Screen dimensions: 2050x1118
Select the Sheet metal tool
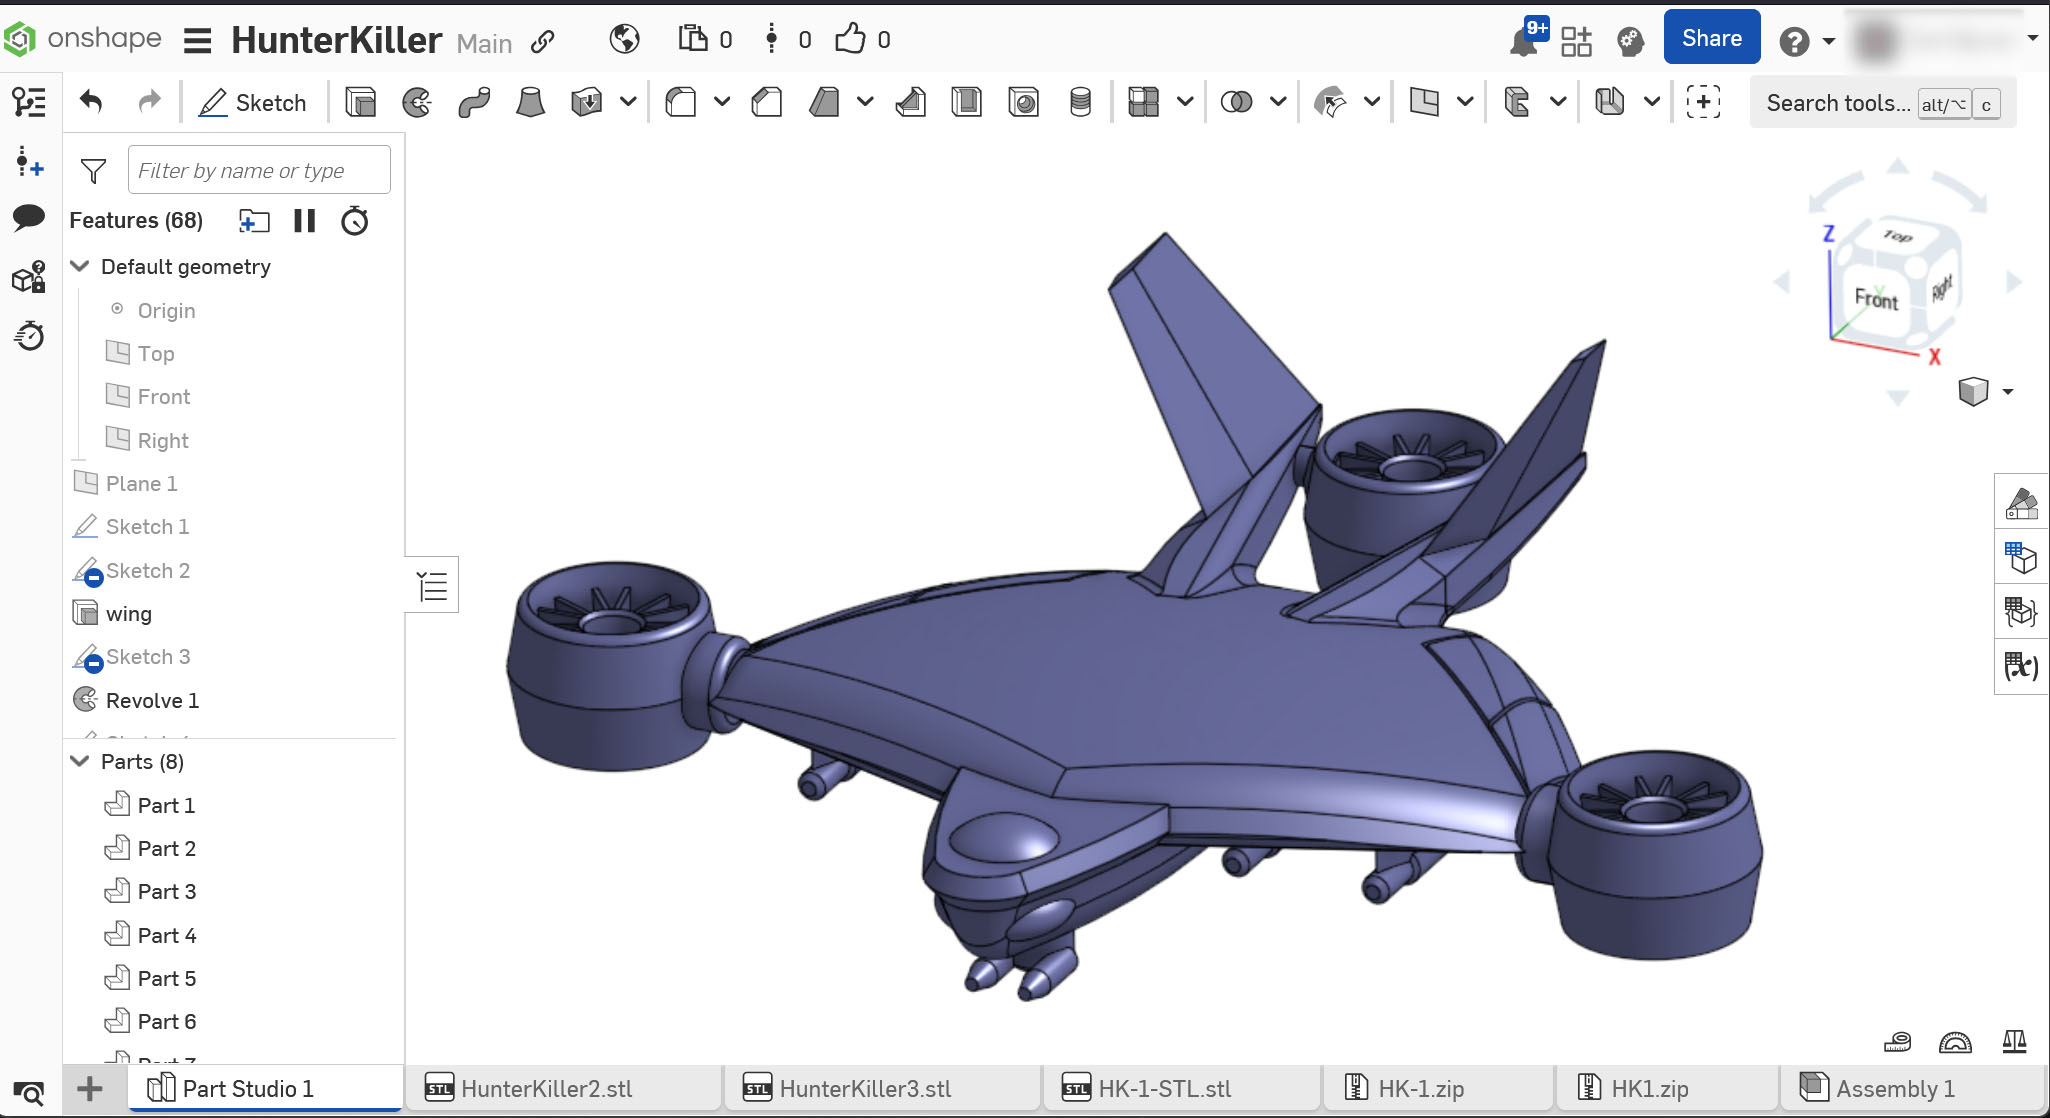click(1610, 102)
